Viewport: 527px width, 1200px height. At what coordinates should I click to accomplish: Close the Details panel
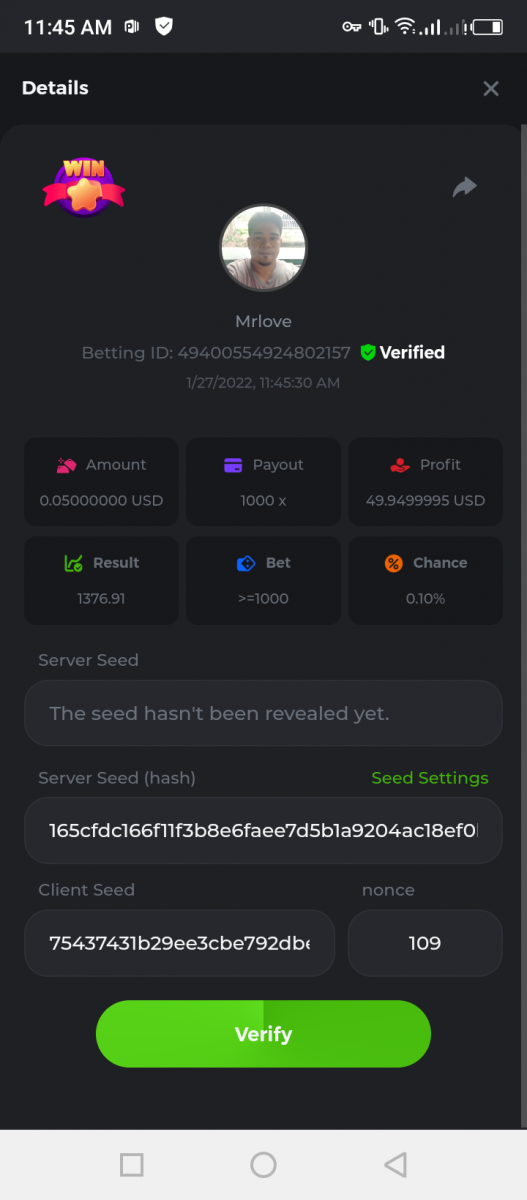click(x=491, y=88)
